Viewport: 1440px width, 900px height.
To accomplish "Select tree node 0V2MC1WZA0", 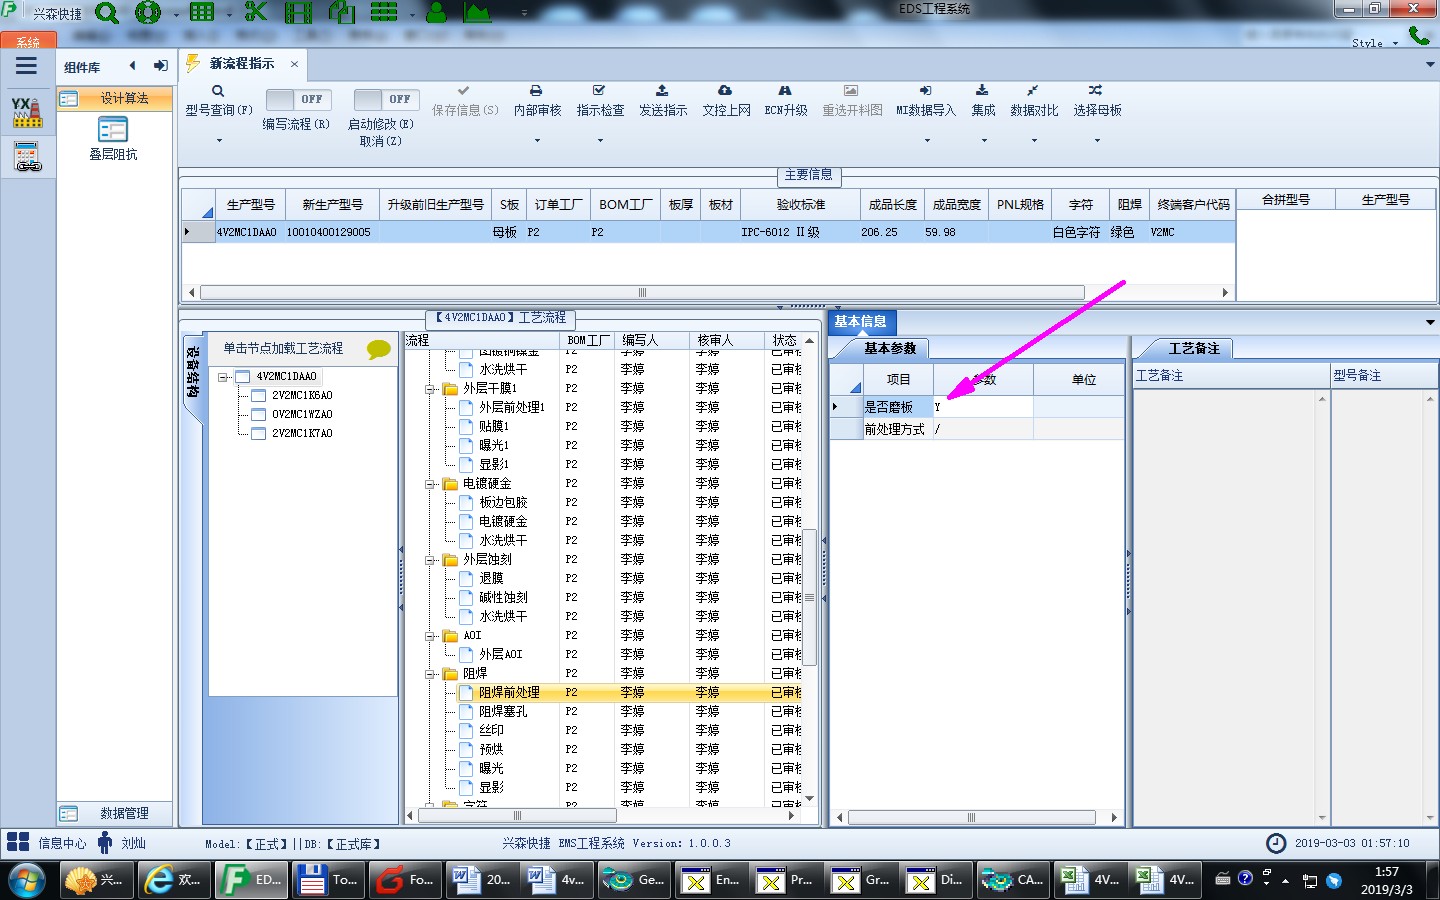I will click(302, 415).
